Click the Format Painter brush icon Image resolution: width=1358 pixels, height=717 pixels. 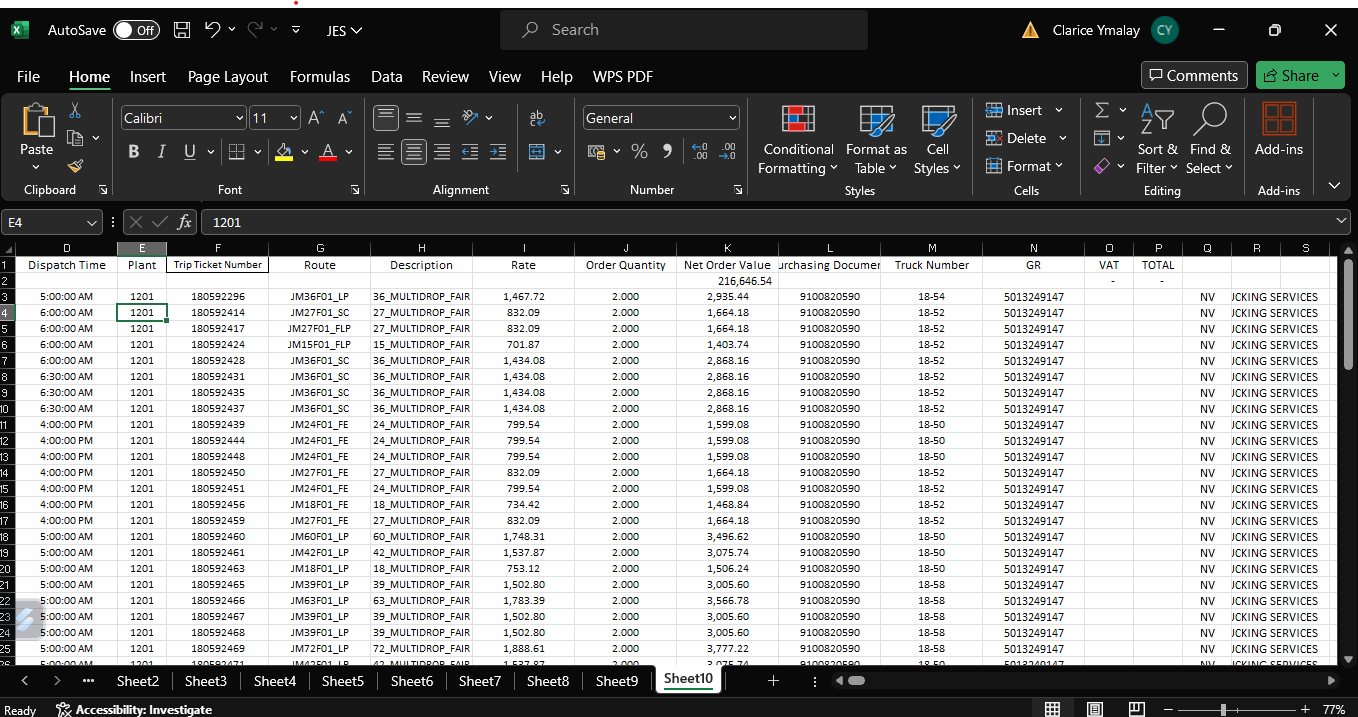pos(75,166)
